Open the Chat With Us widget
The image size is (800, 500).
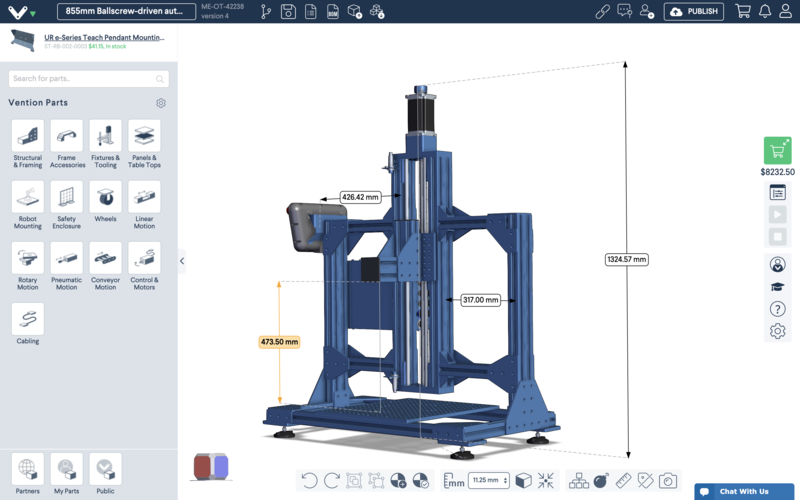click(744, 491)
